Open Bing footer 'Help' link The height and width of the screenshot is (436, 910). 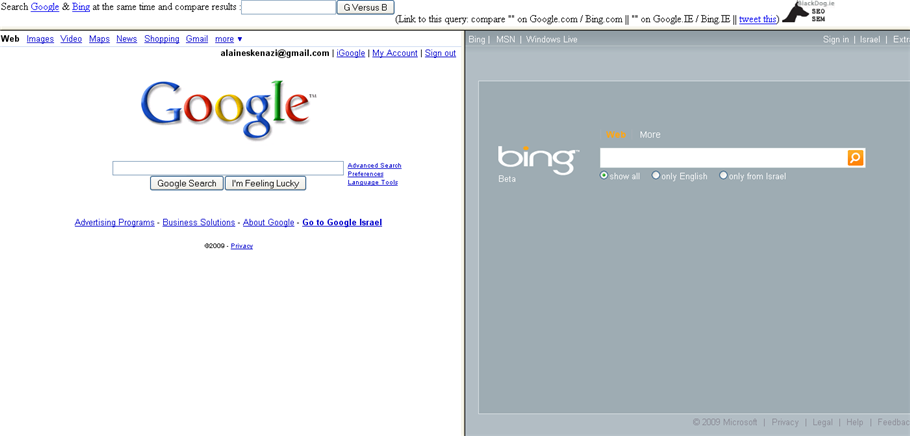pos(855,422)
